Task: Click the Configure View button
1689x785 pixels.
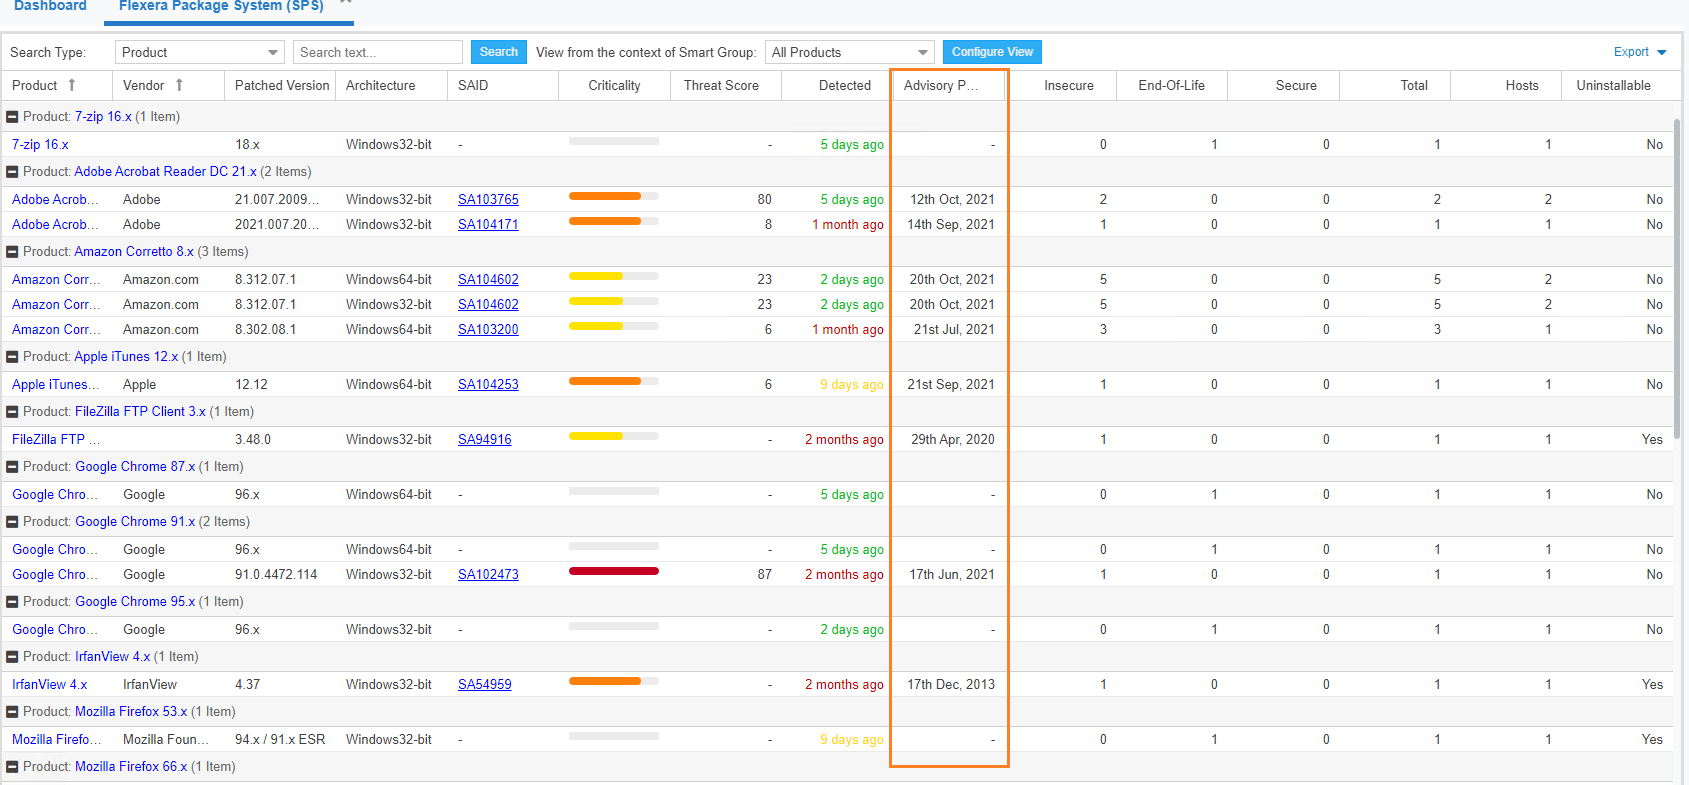Action: point(991,52)
